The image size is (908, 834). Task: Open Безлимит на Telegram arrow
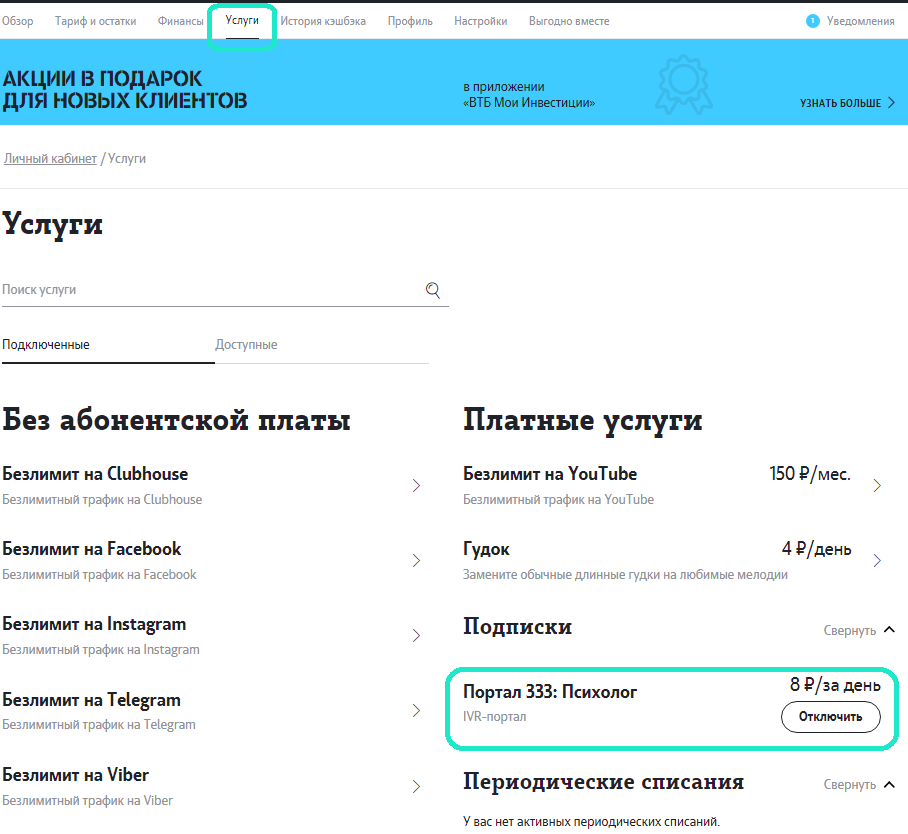(x=417, y=711)
